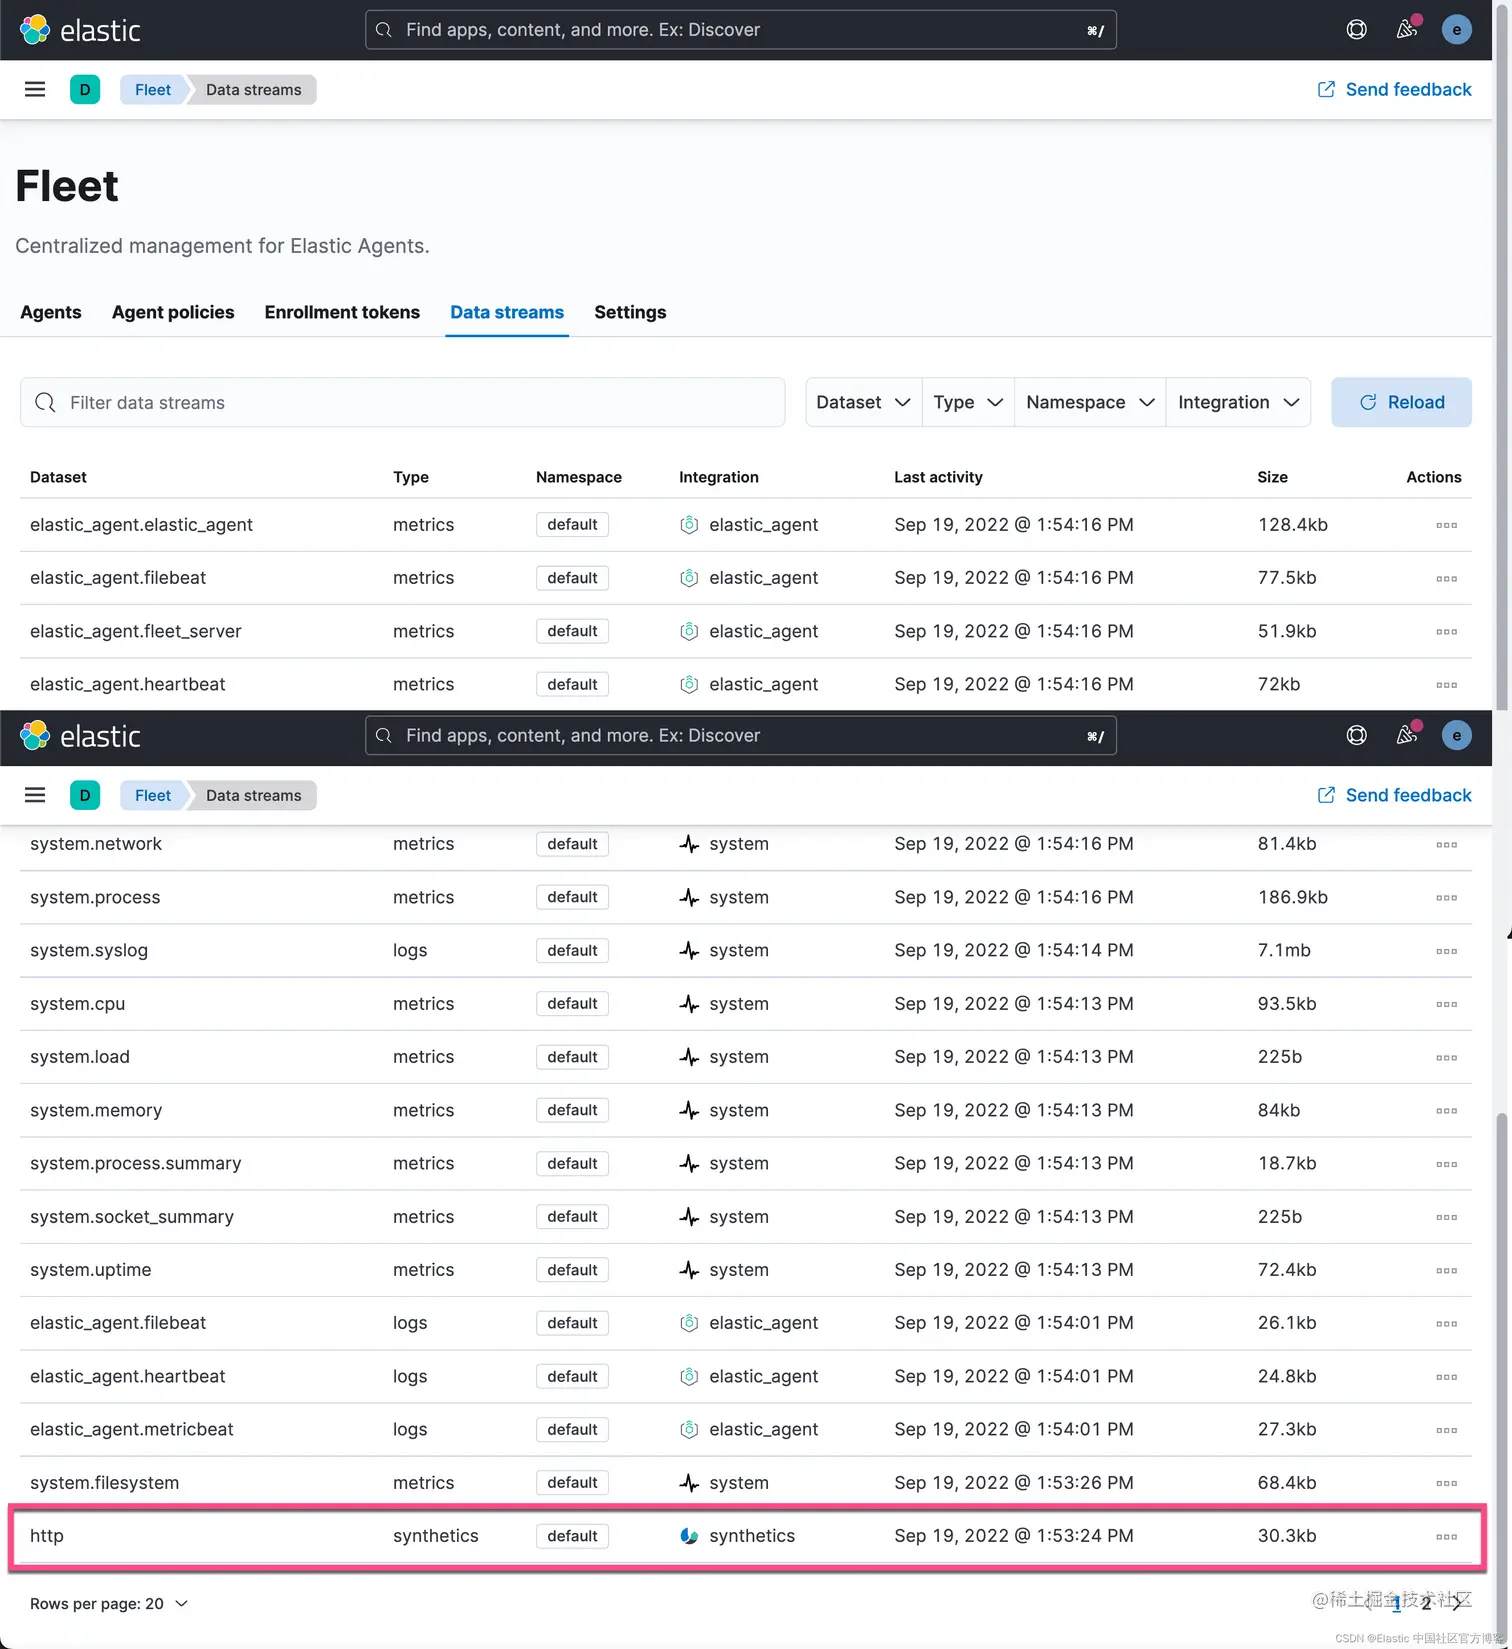Click elastic_agent.metricbeat dataset name
The height and width of the screenshot is (1649, 1512).
(x=132, y=1429)
